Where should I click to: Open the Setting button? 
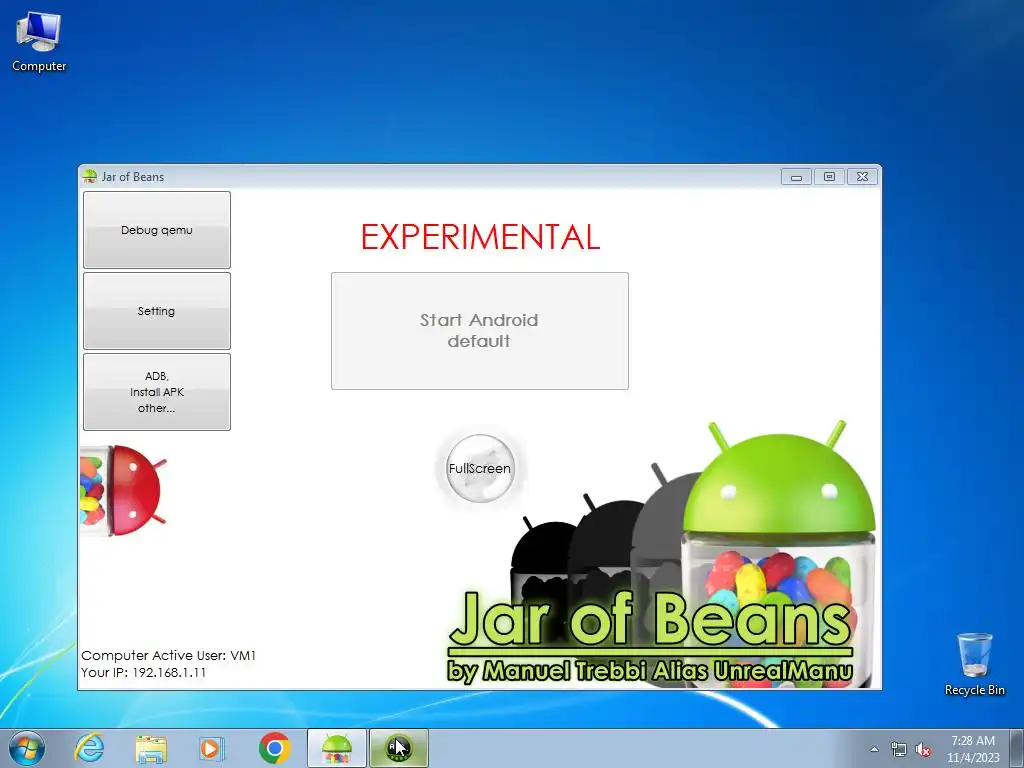157,311
